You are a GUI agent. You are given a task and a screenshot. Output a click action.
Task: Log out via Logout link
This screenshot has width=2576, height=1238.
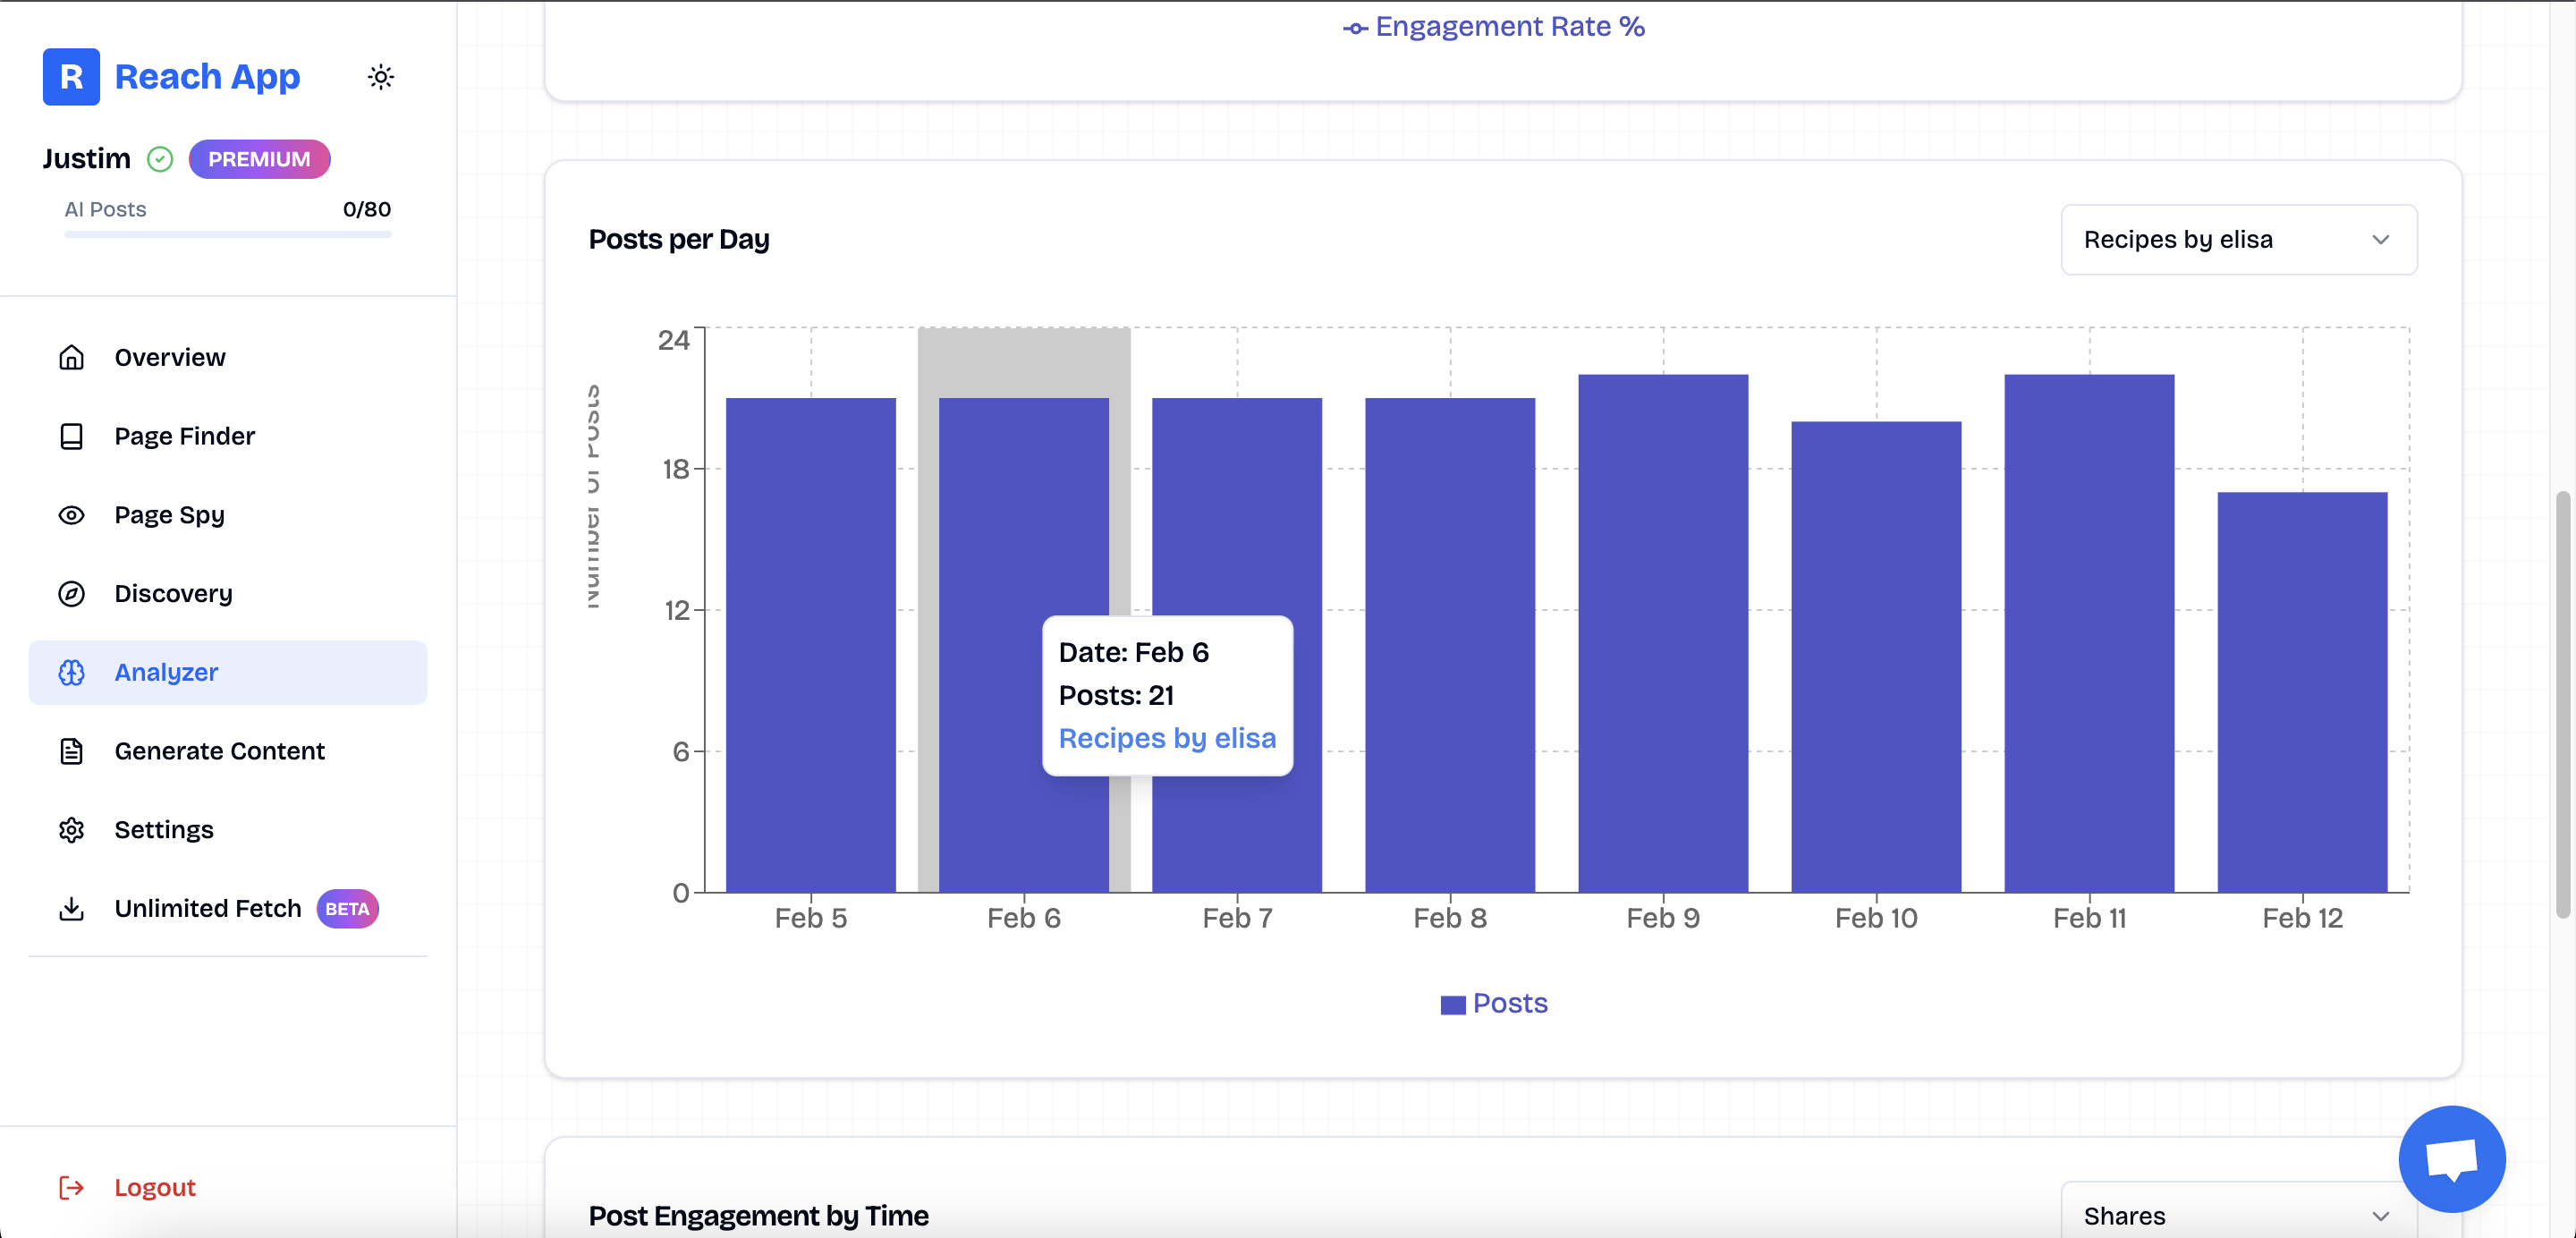click(155, 1187)
